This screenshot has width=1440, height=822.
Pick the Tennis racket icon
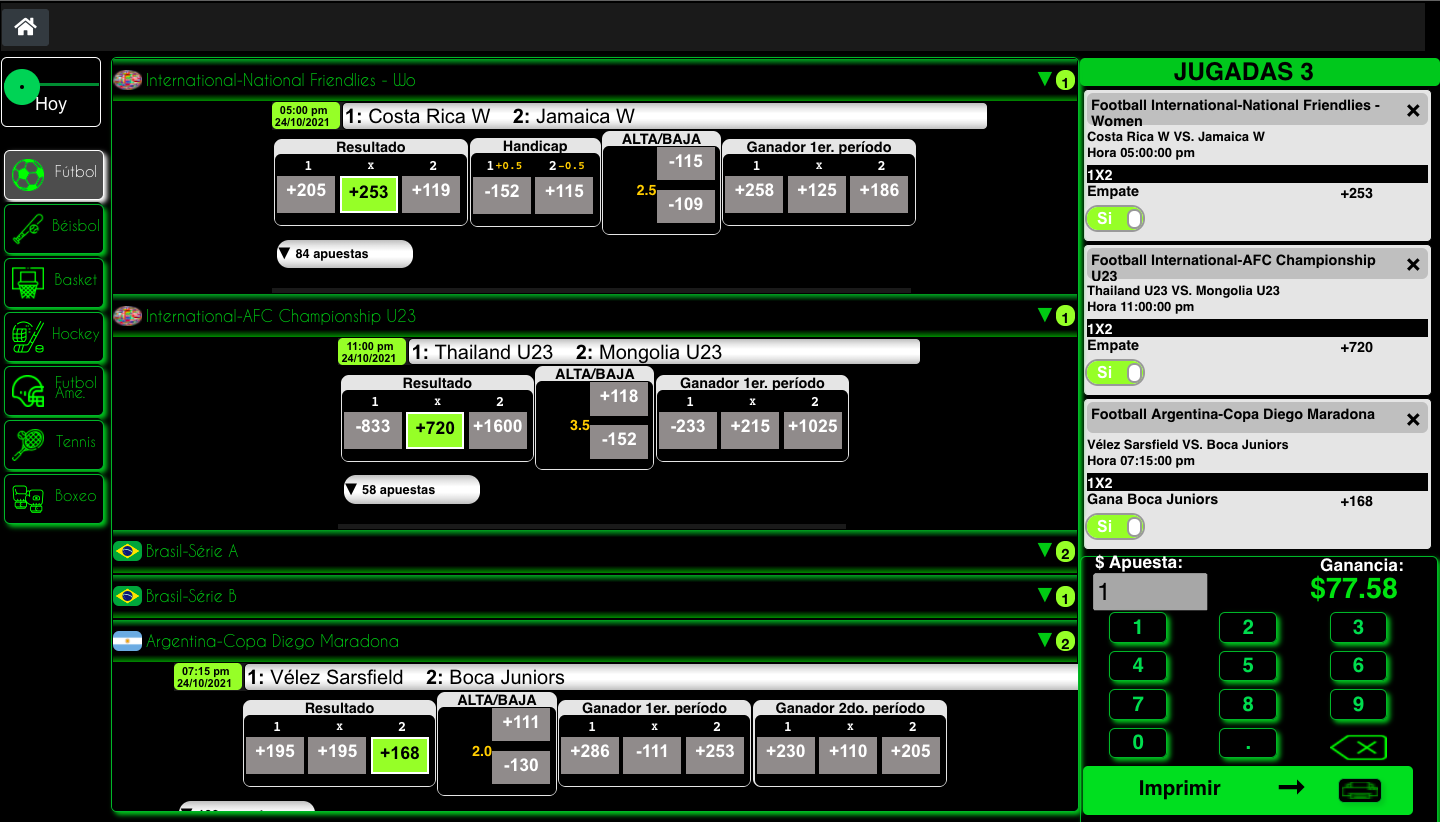[x=28, y=444]
